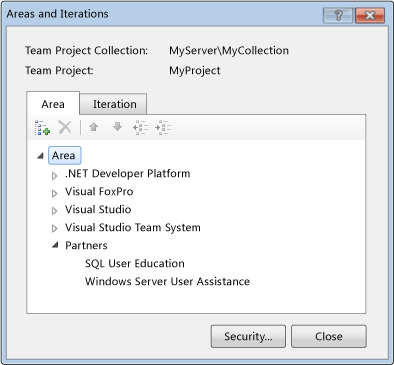Select the root Area tree item
Viewport: 394px width, 365px height.
click(64, 156)
